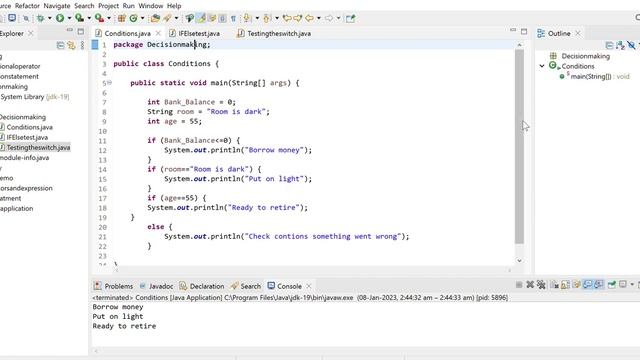Open the Back navigation history dropdown
640x360 pixels.
319,18
